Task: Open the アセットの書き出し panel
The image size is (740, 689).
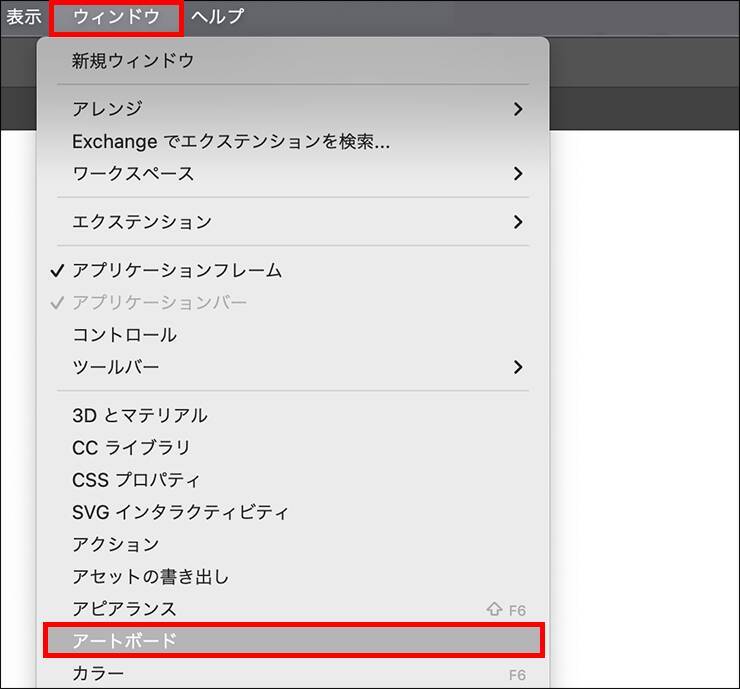Action: (151, 576)
